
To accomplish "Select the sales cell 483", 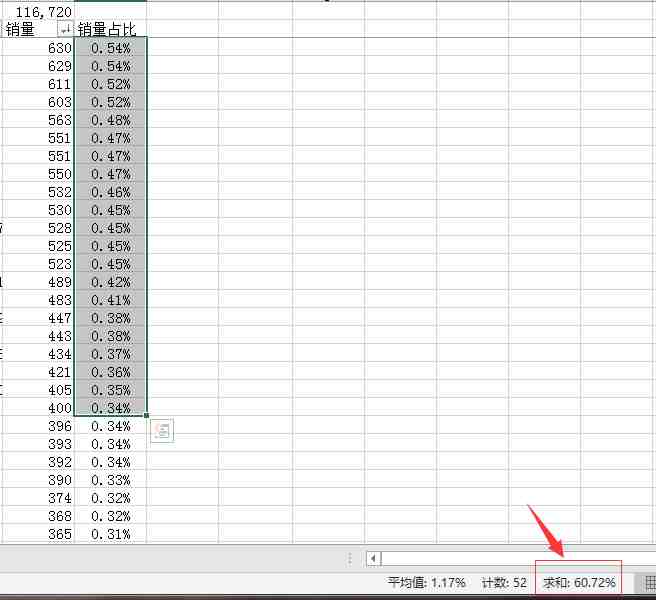I will point(38,300).
